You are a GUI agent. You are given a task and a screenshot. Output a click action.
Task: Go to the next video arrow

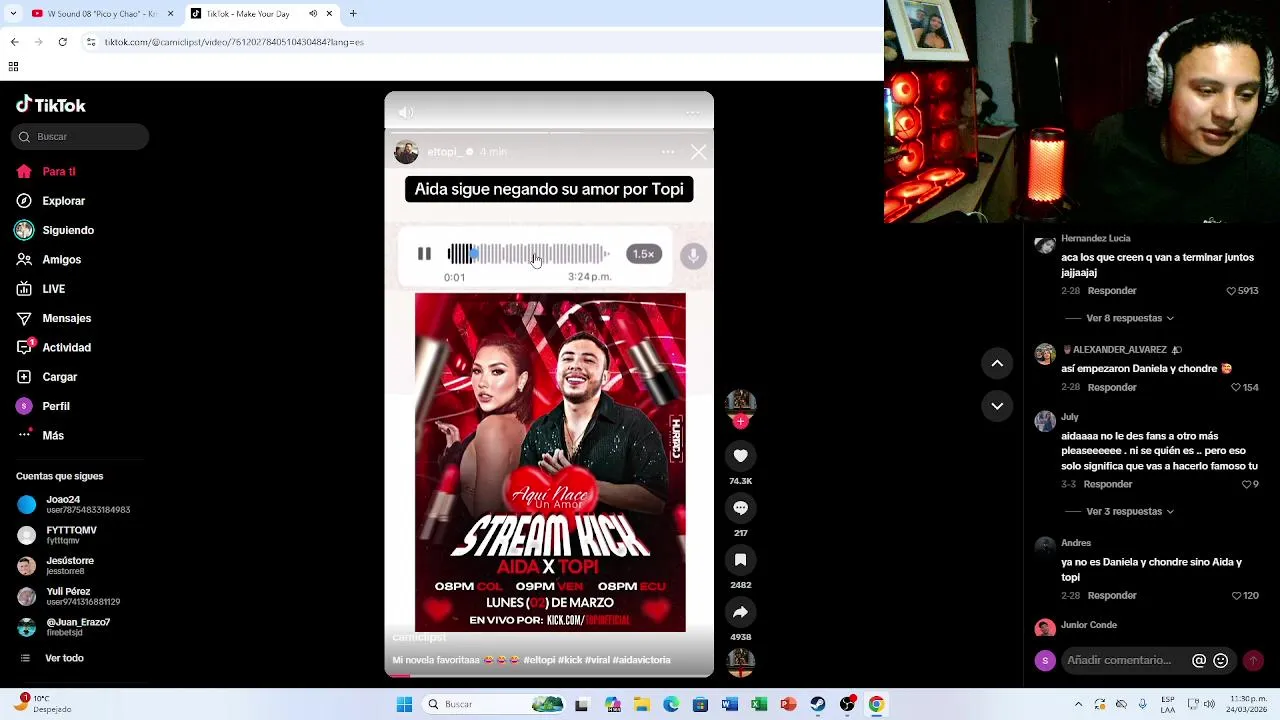click(997, 406)
